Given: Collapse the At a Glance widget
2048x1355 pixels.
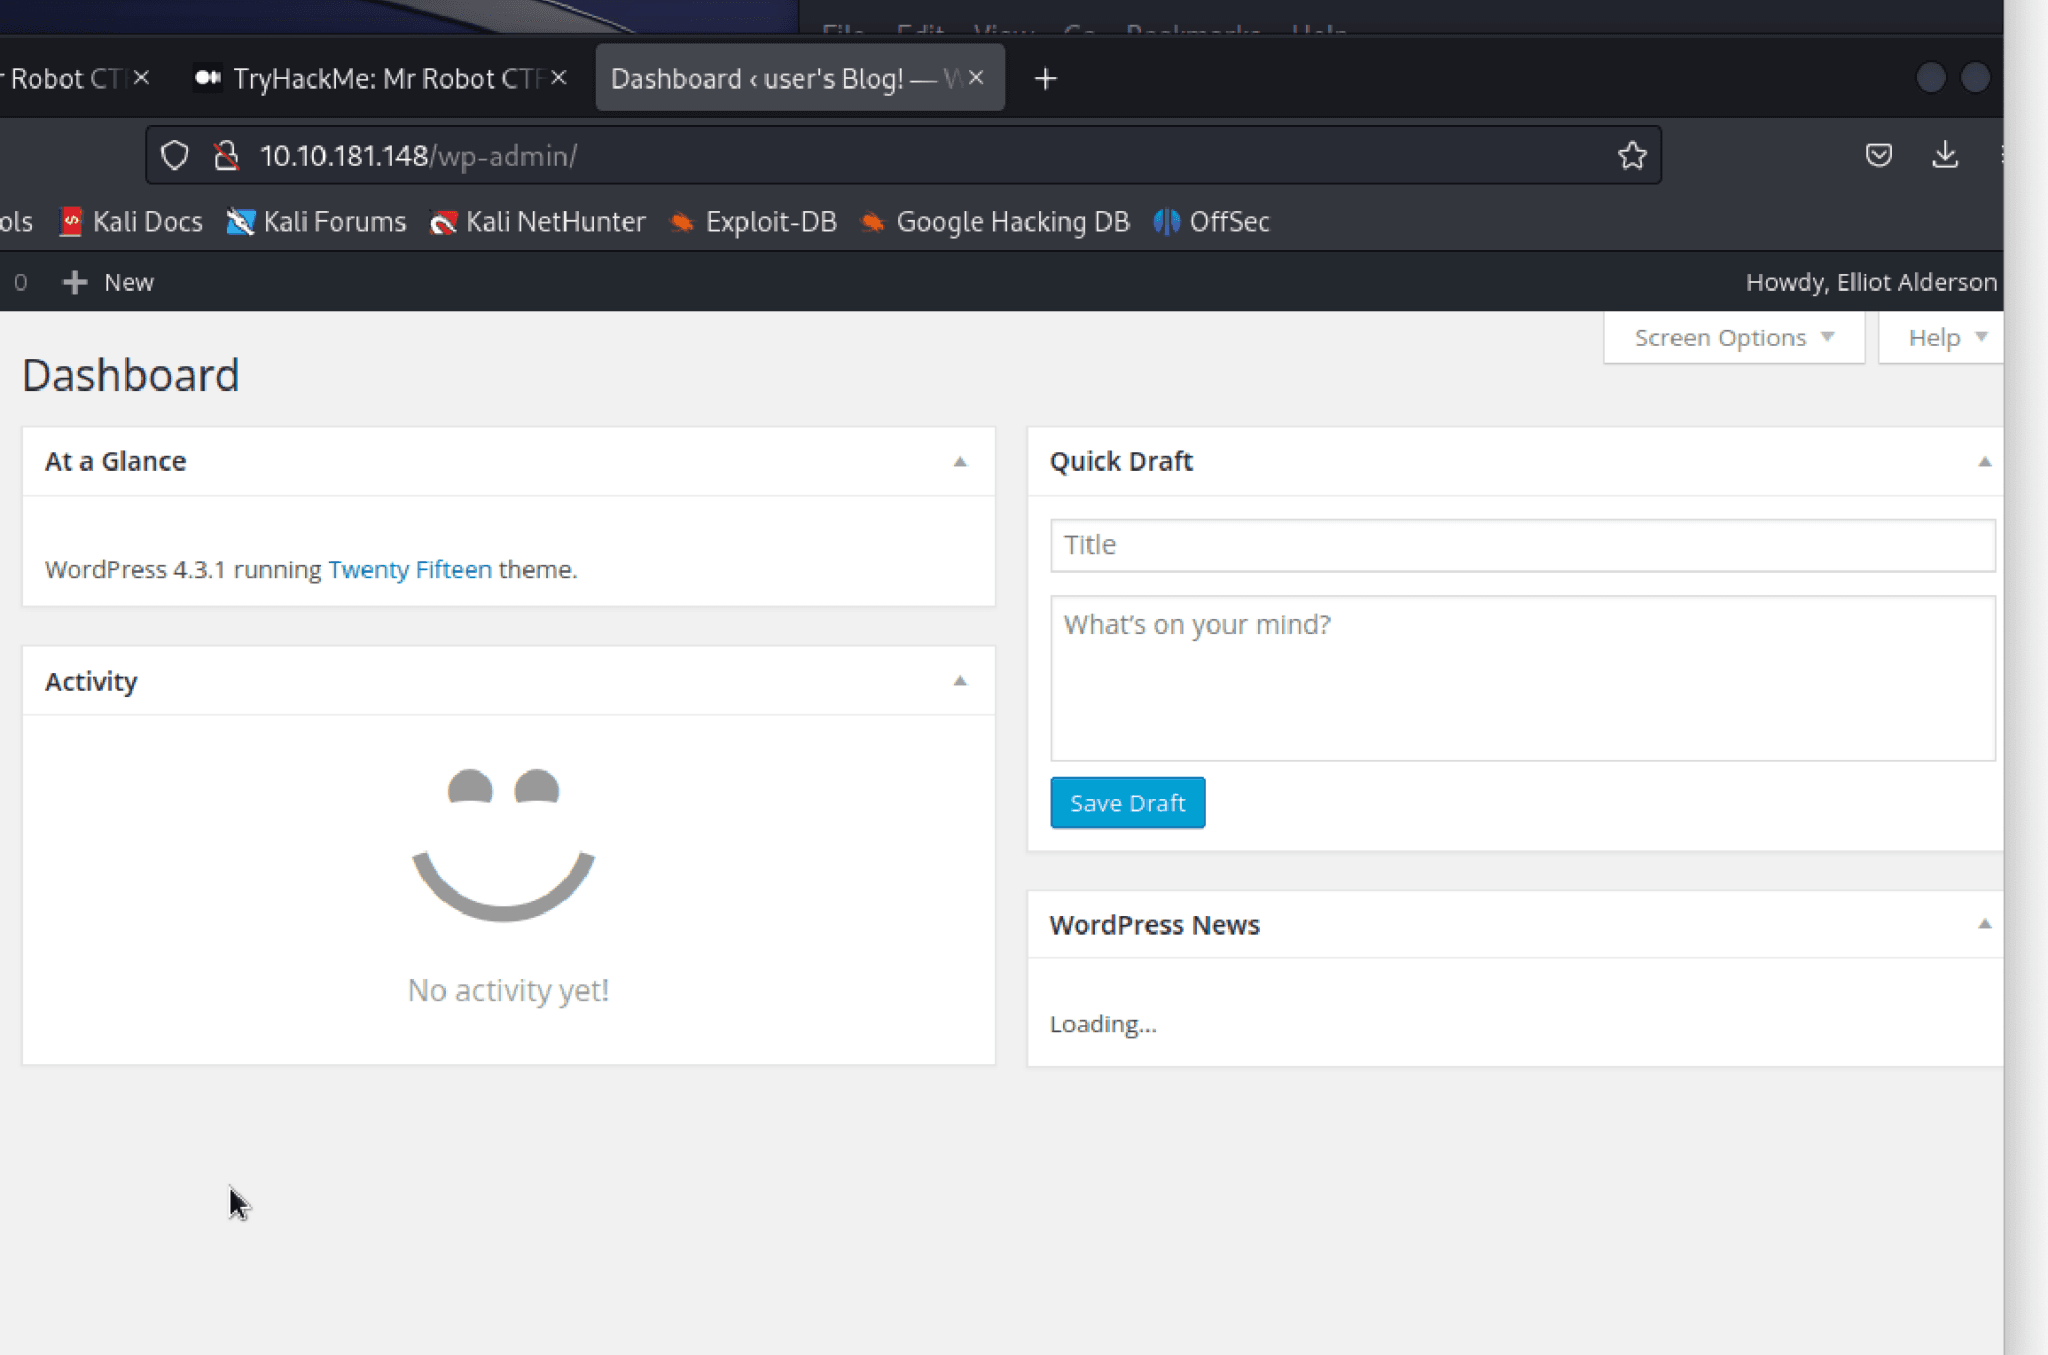Looking at the screenshot, I should tap(960, 461).
